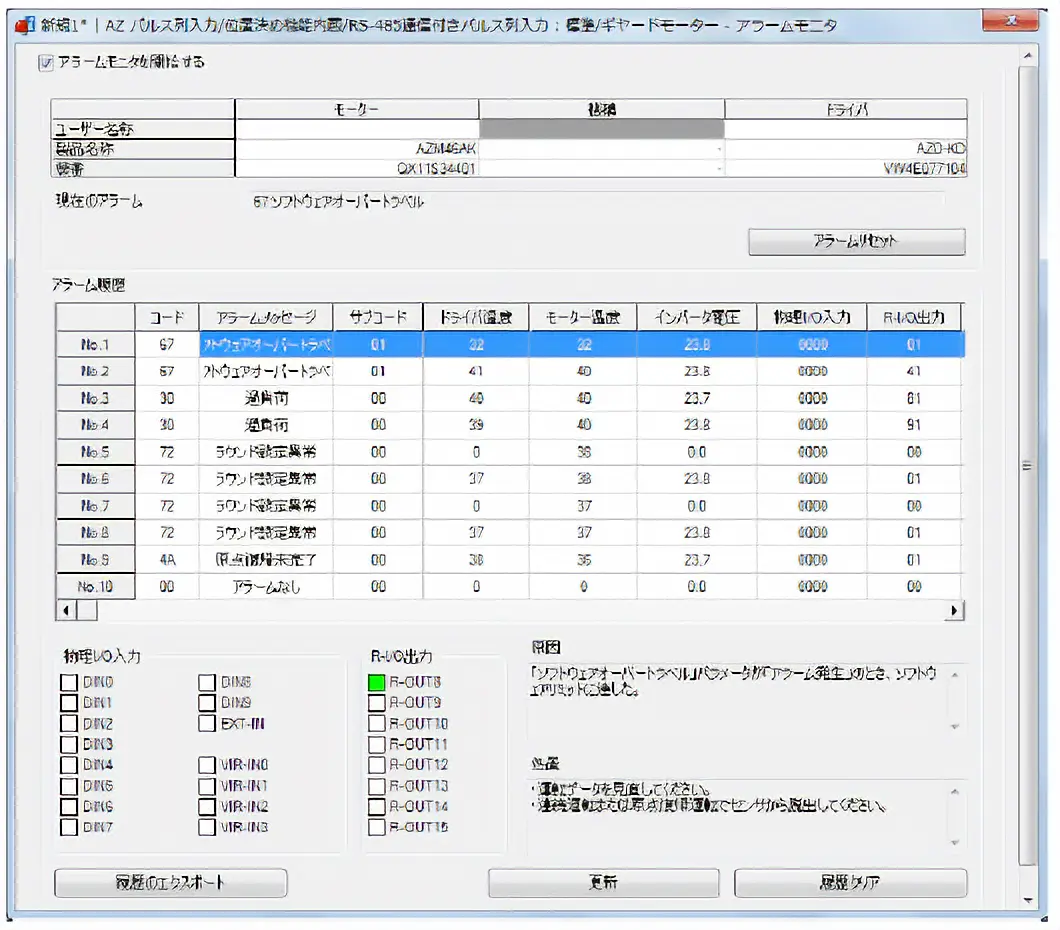The image size is (1060, 930).
Task: Toggle the DIN9 checkbox
Action: 207,702
